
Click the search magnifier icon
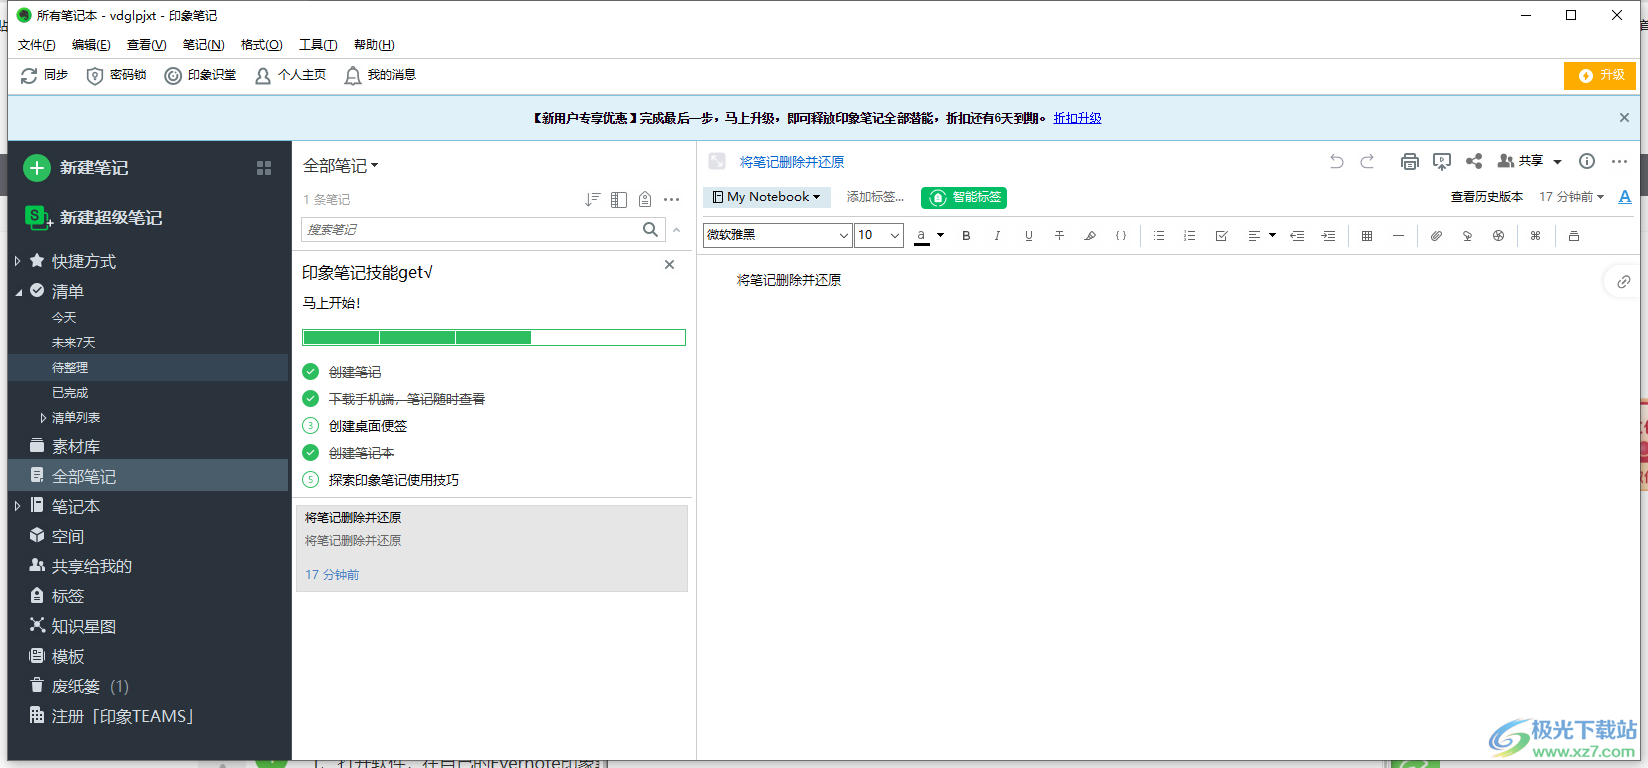click(650, 229)
